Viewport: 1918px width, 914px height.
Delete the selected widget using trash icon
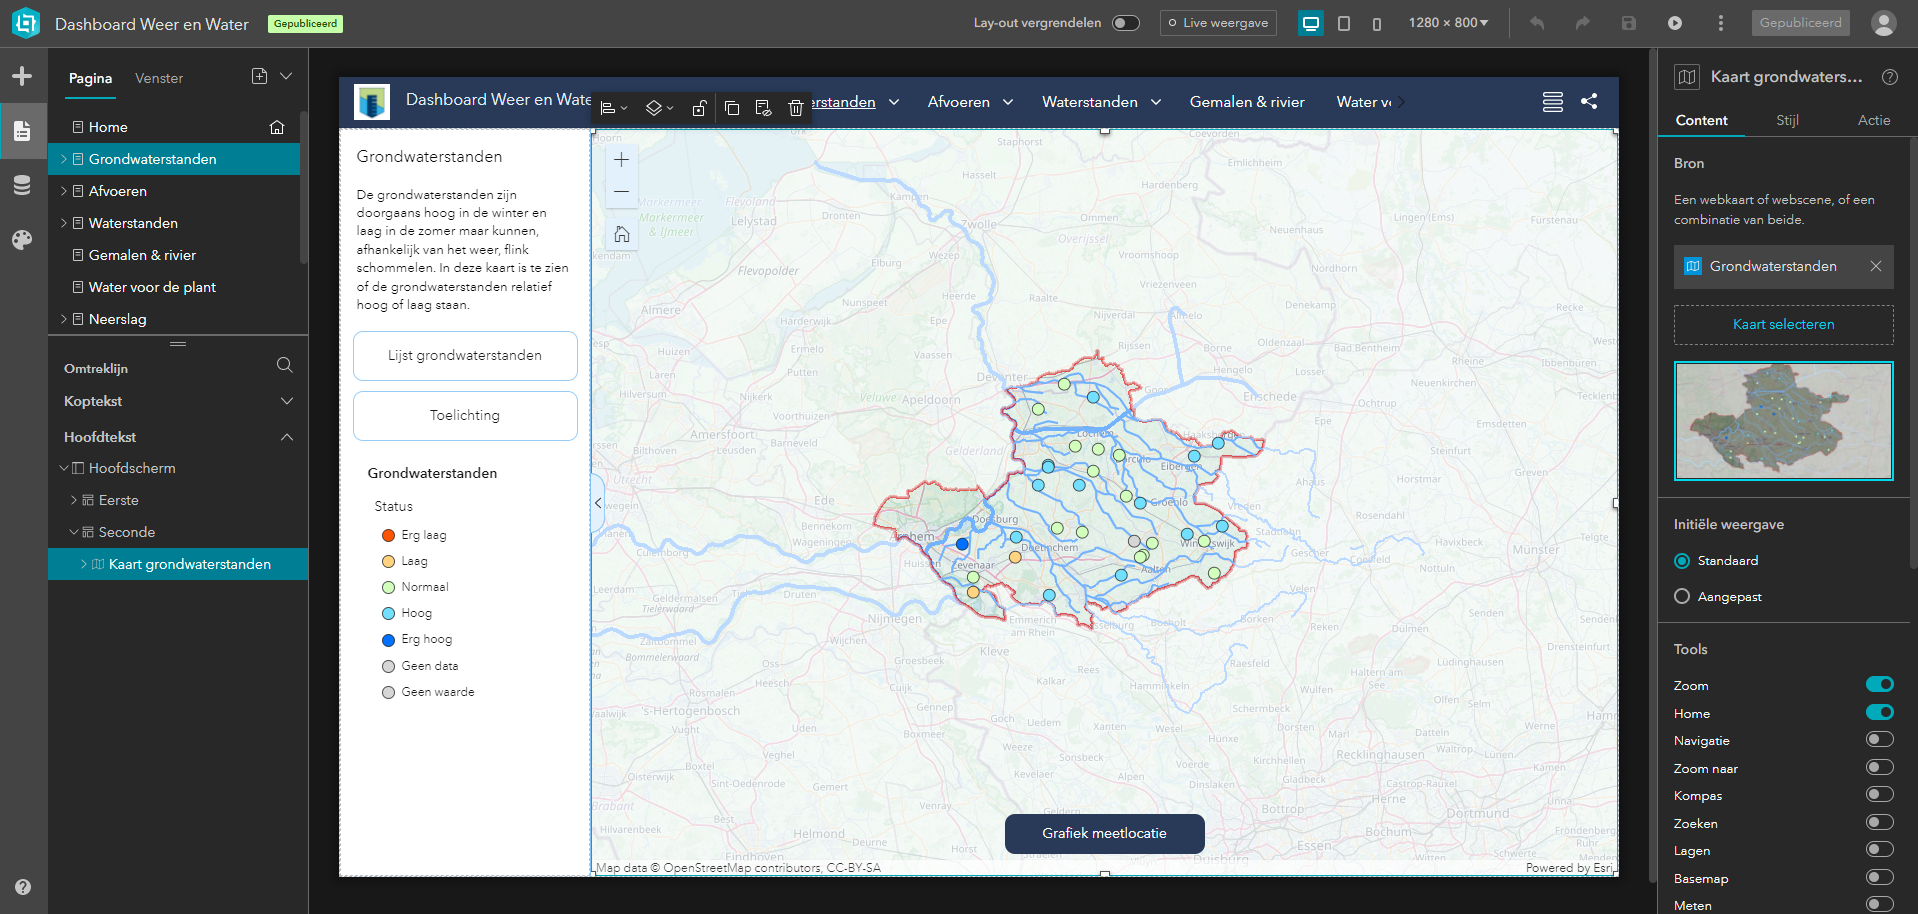(795, 107)
